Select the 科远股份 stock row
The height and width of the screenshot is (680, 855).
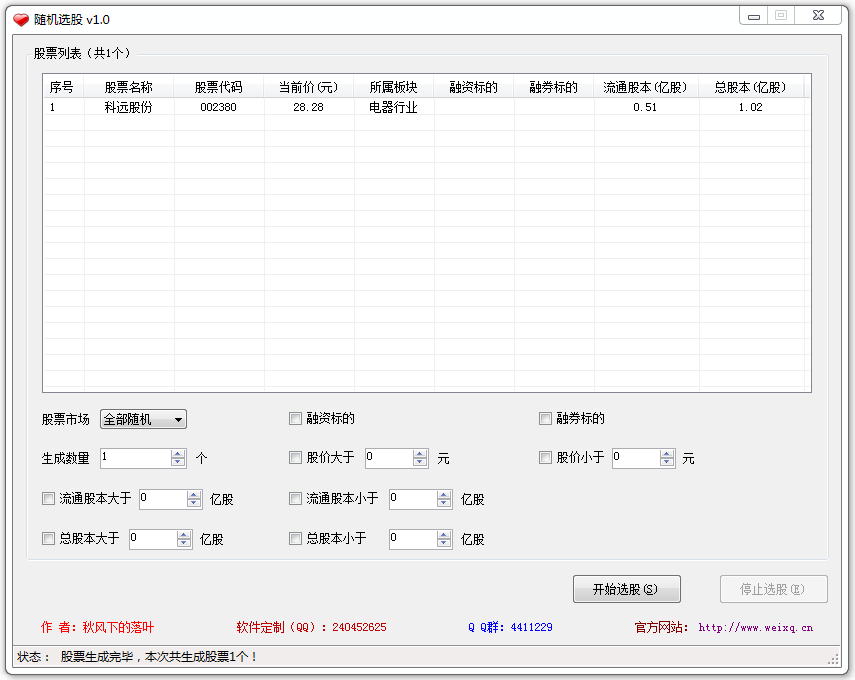[x=128, y=107]
